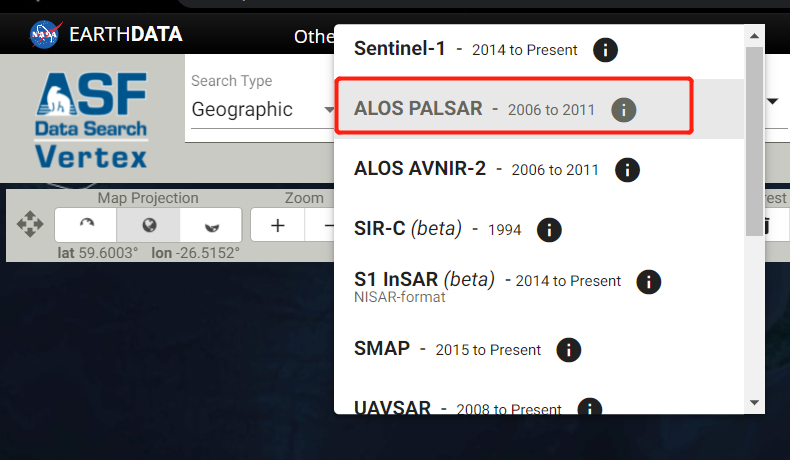Click the UAVSAR info icon

589,408
